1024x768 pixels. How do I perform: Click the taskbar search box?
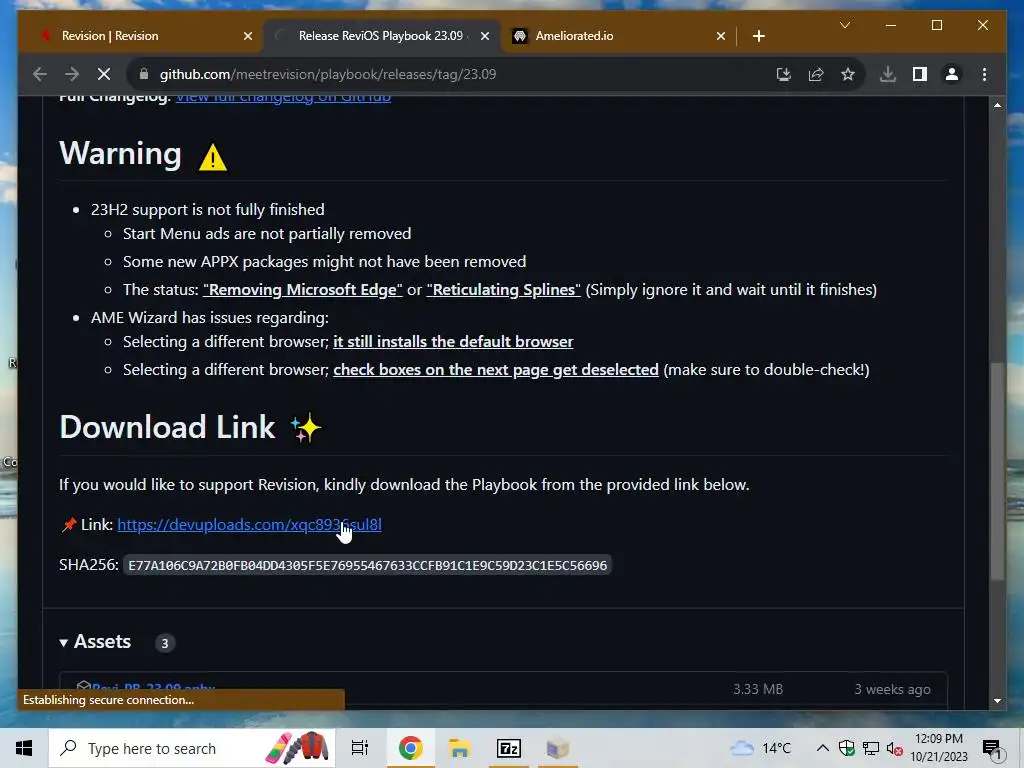[192, 748]
